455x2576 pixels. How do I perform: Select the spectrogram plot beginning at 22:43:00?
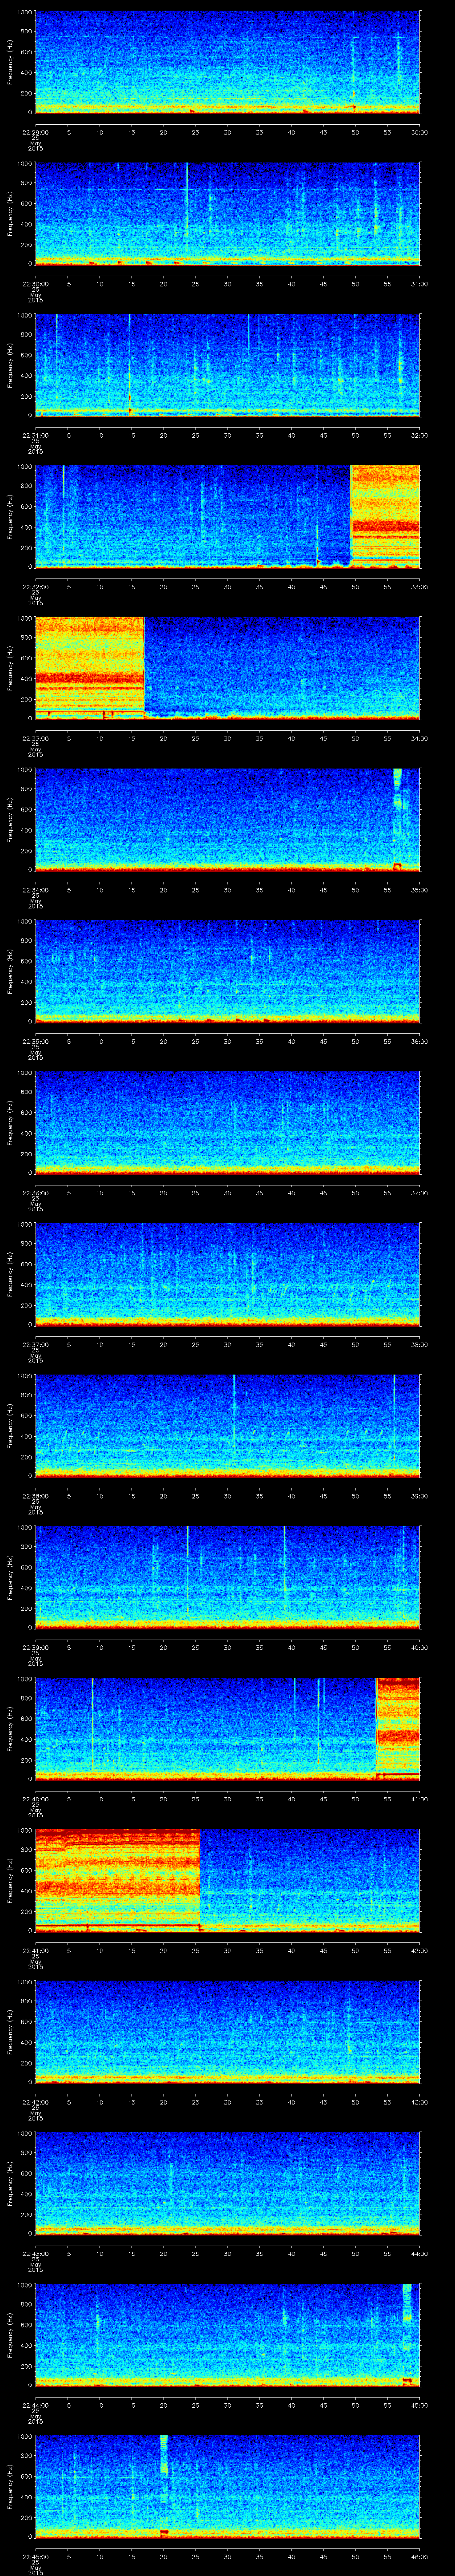coord(227,2183)
